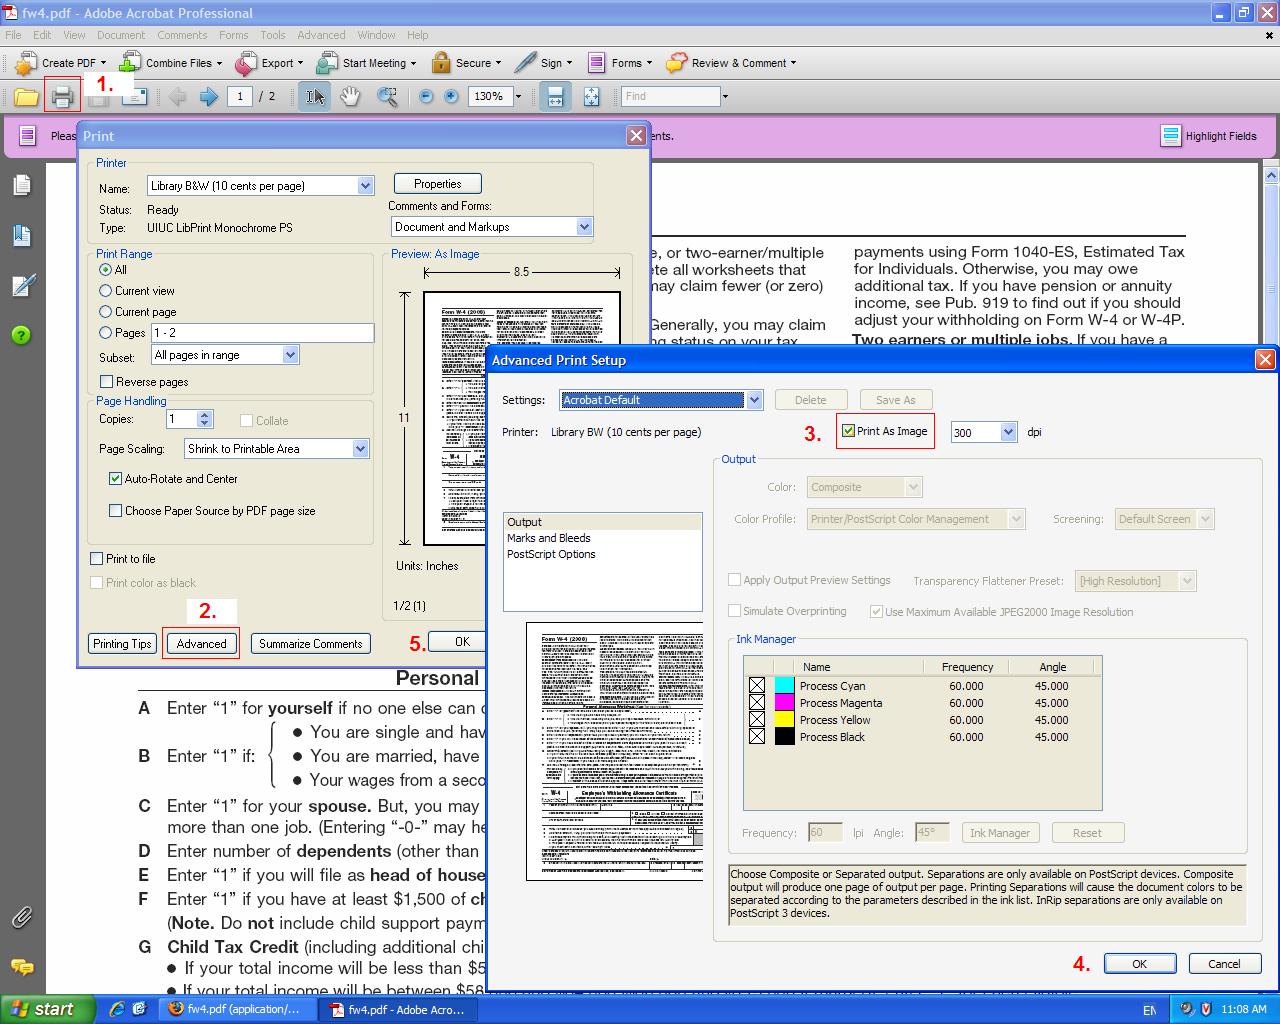Open the File menu
Viewport: 1280px width, 1024px height.
(x=13, y=35)
